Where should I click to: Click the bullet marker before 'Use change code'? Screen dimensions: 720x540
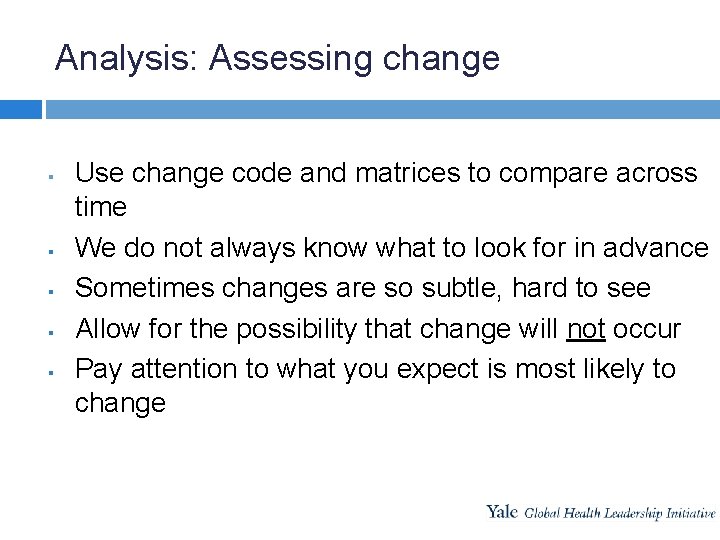[x=51, y=176]
